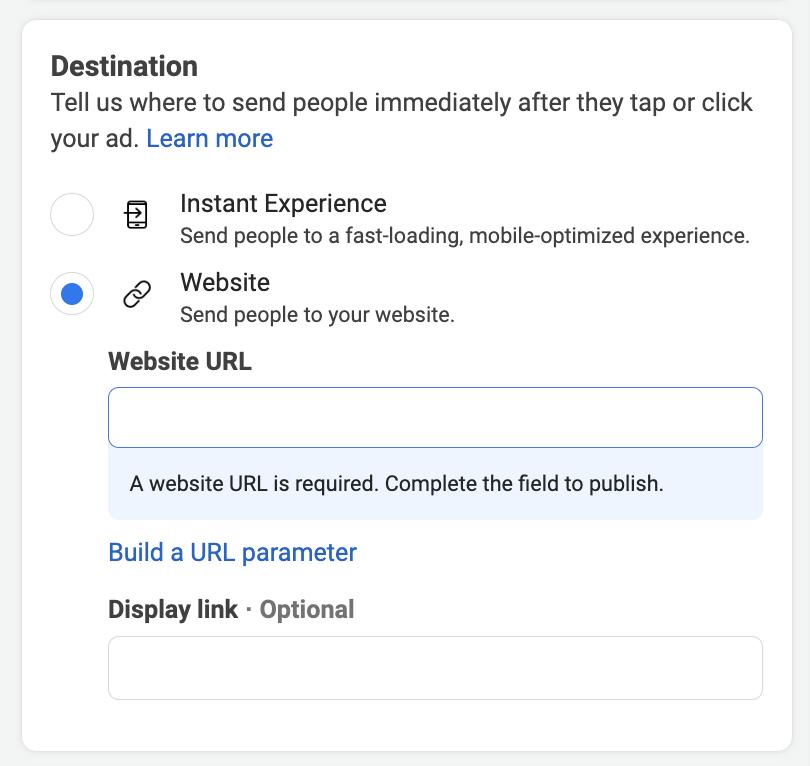Image resolution: width=810 pixels, height=766 pixels.
Task: Click the Website URL field label
Action: point(180,361)
